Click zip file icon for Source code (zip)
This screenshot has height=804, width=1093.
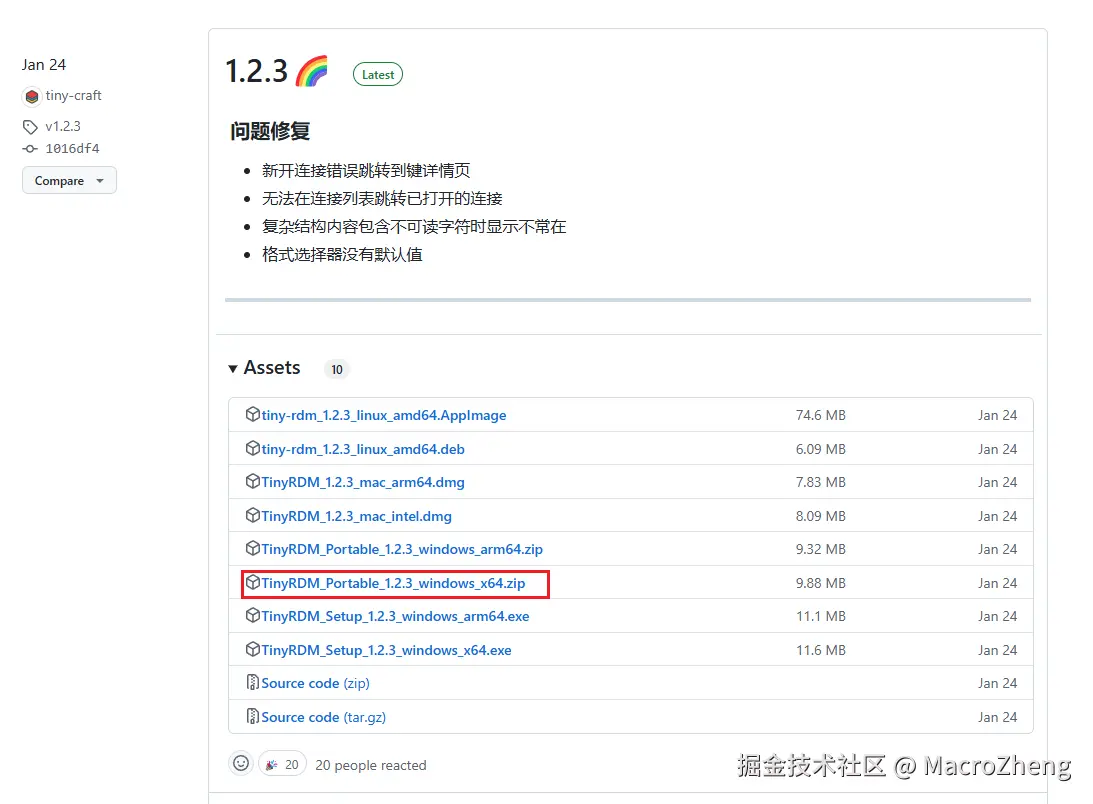point(252,682)
